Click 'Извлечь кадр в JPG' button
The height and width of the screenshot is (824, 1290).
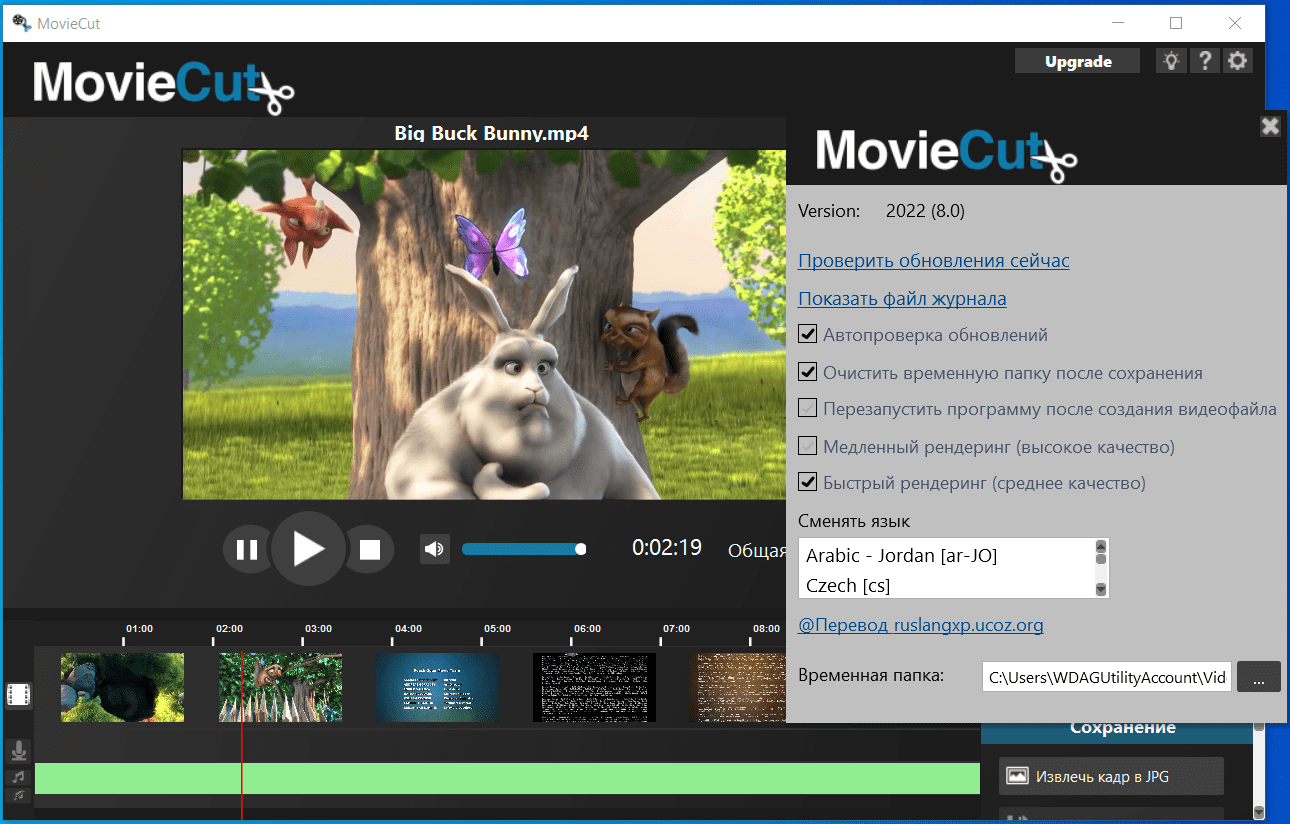(x=1111, y=776)
